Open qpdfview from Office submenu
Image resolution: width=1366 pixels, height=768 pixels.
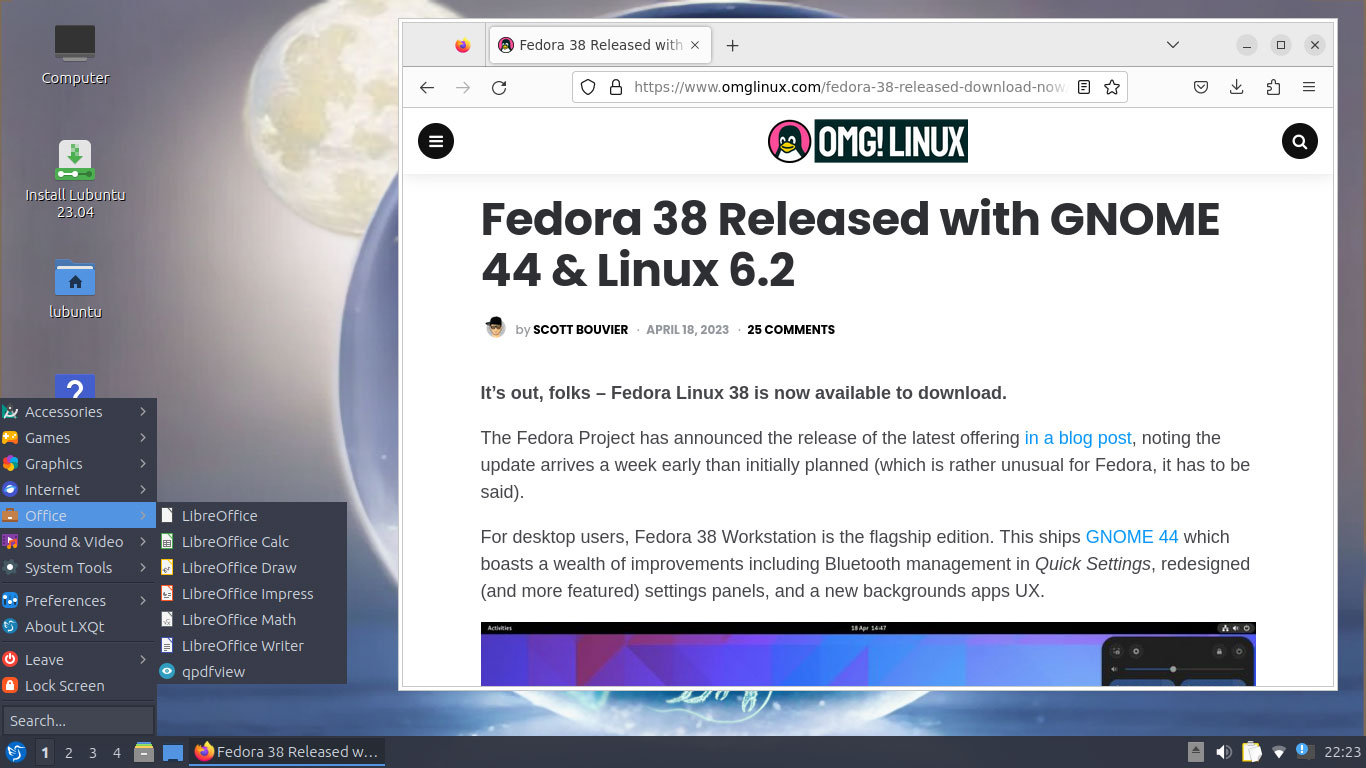(252, 672)
